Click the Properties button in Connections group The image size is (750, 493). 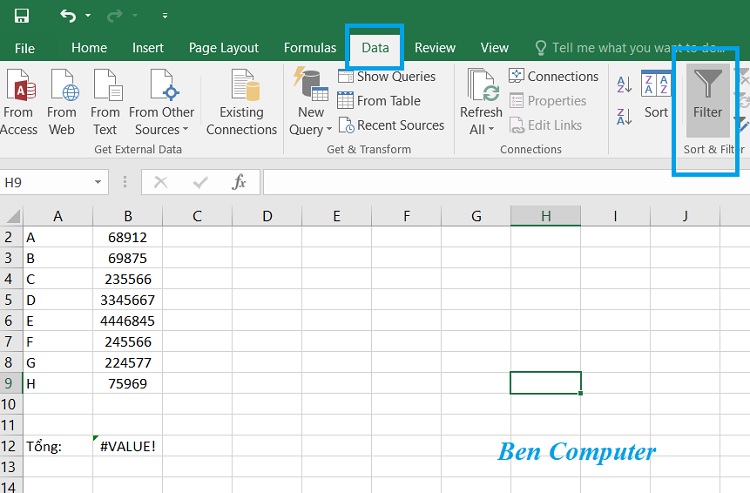point(548,101)
